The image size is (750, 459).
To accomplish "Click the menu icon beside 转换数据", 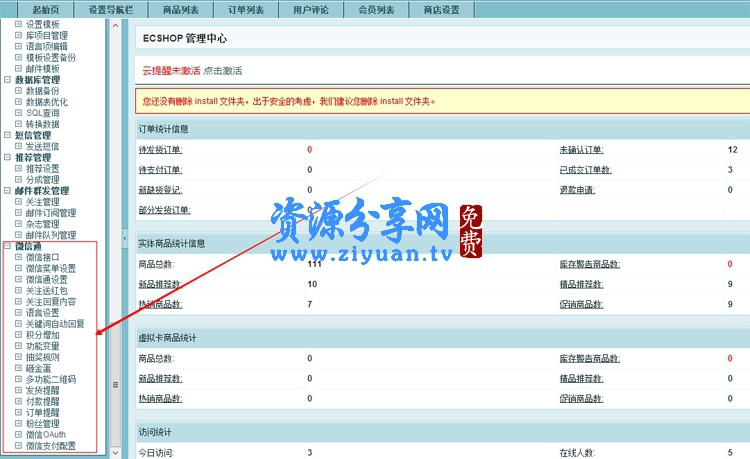I will click(18, 124).
